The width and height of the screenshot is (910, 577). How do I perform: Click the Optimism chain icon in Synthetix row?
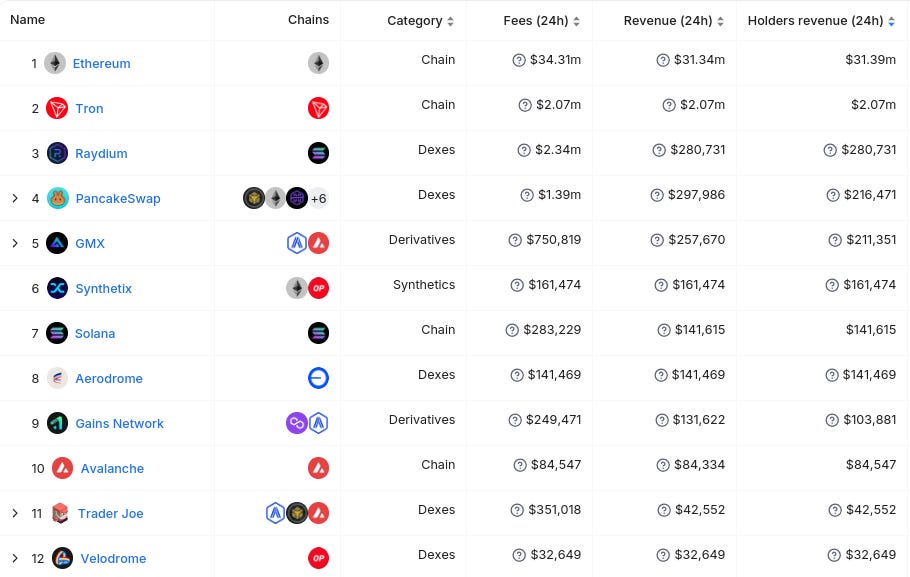pos(318,288)
